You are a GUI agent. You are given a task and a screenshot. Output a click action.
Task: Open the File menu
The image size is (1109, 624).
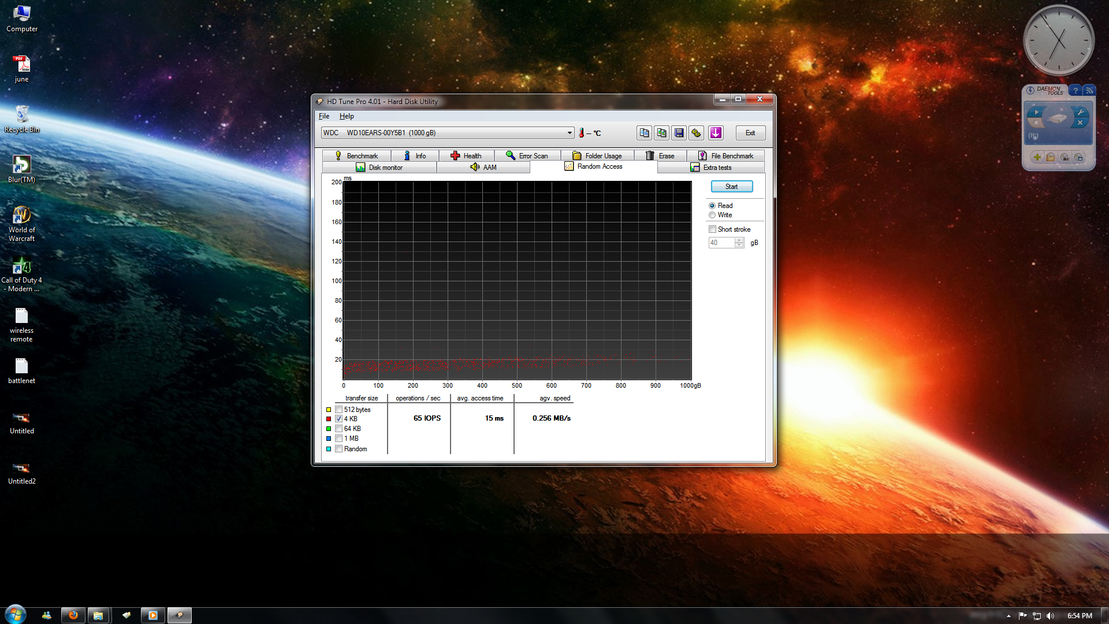click(324, 115)
